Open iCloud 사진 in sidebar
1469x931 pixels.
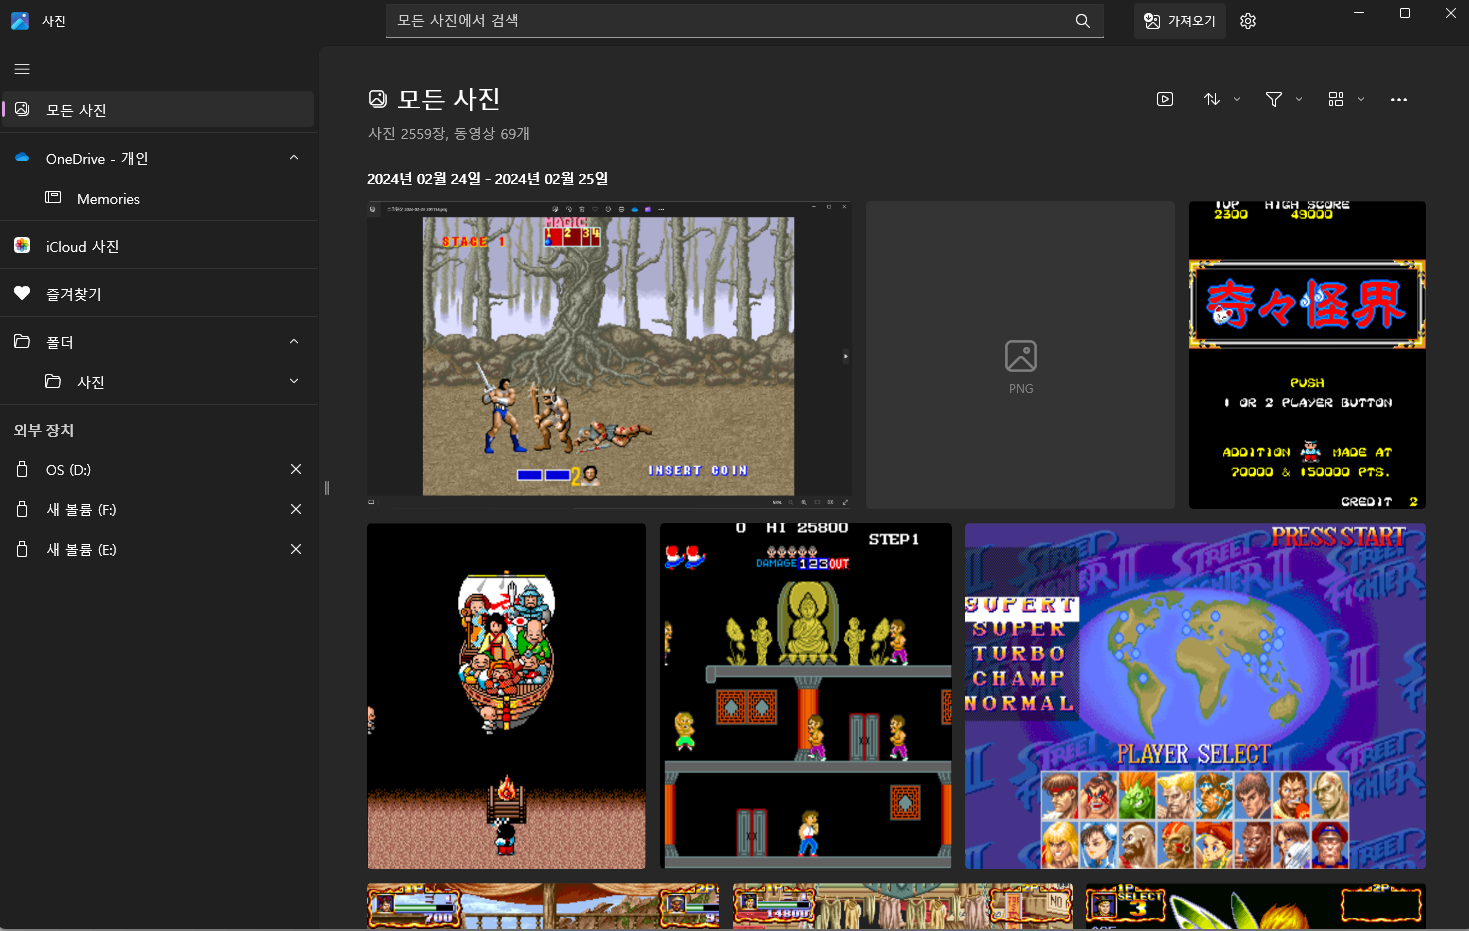(159, 246)
